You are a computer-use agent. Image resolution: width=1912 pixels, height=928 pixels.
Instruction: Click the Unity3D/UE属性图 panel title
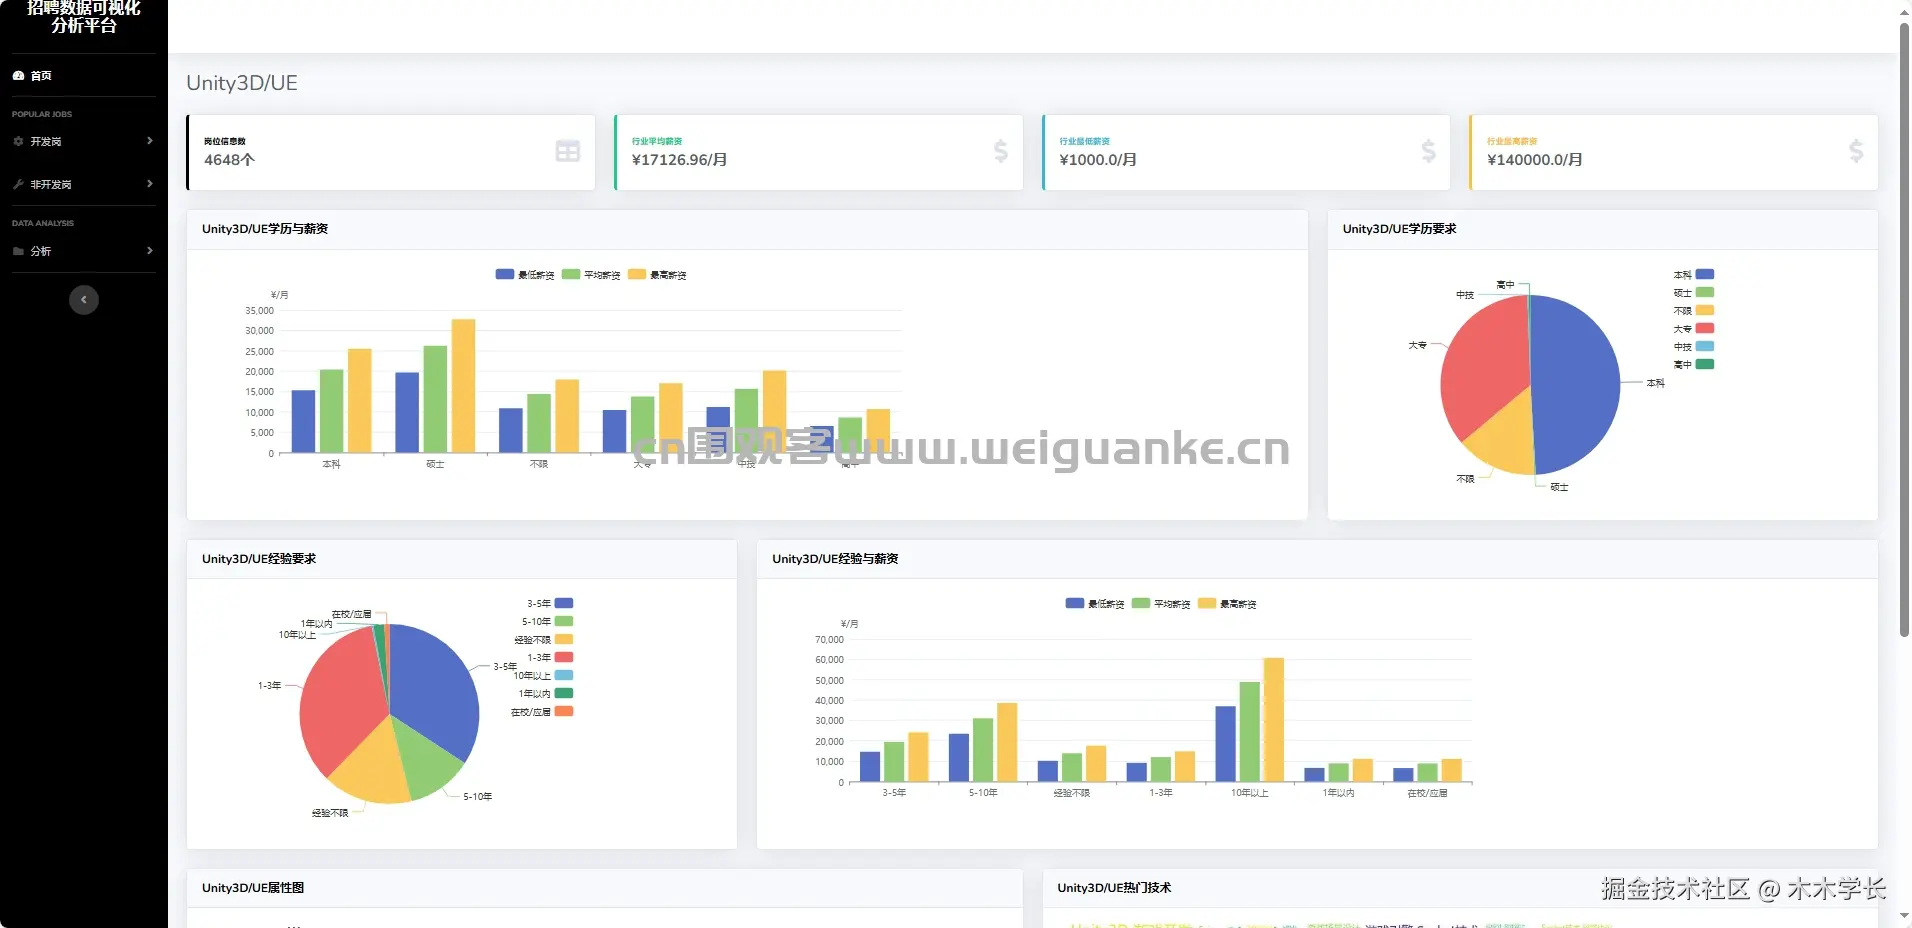253,887
